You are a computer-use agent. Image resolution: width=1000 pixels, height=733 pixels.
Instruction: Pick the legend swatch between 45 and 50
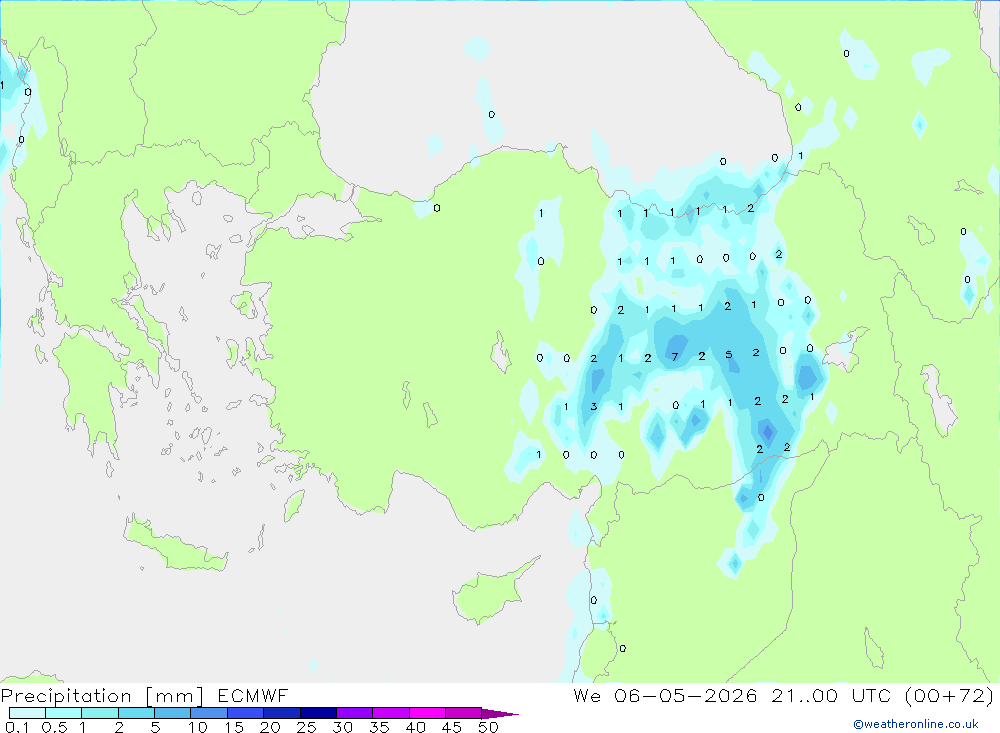pyautogui.click(x=464, y=713)
